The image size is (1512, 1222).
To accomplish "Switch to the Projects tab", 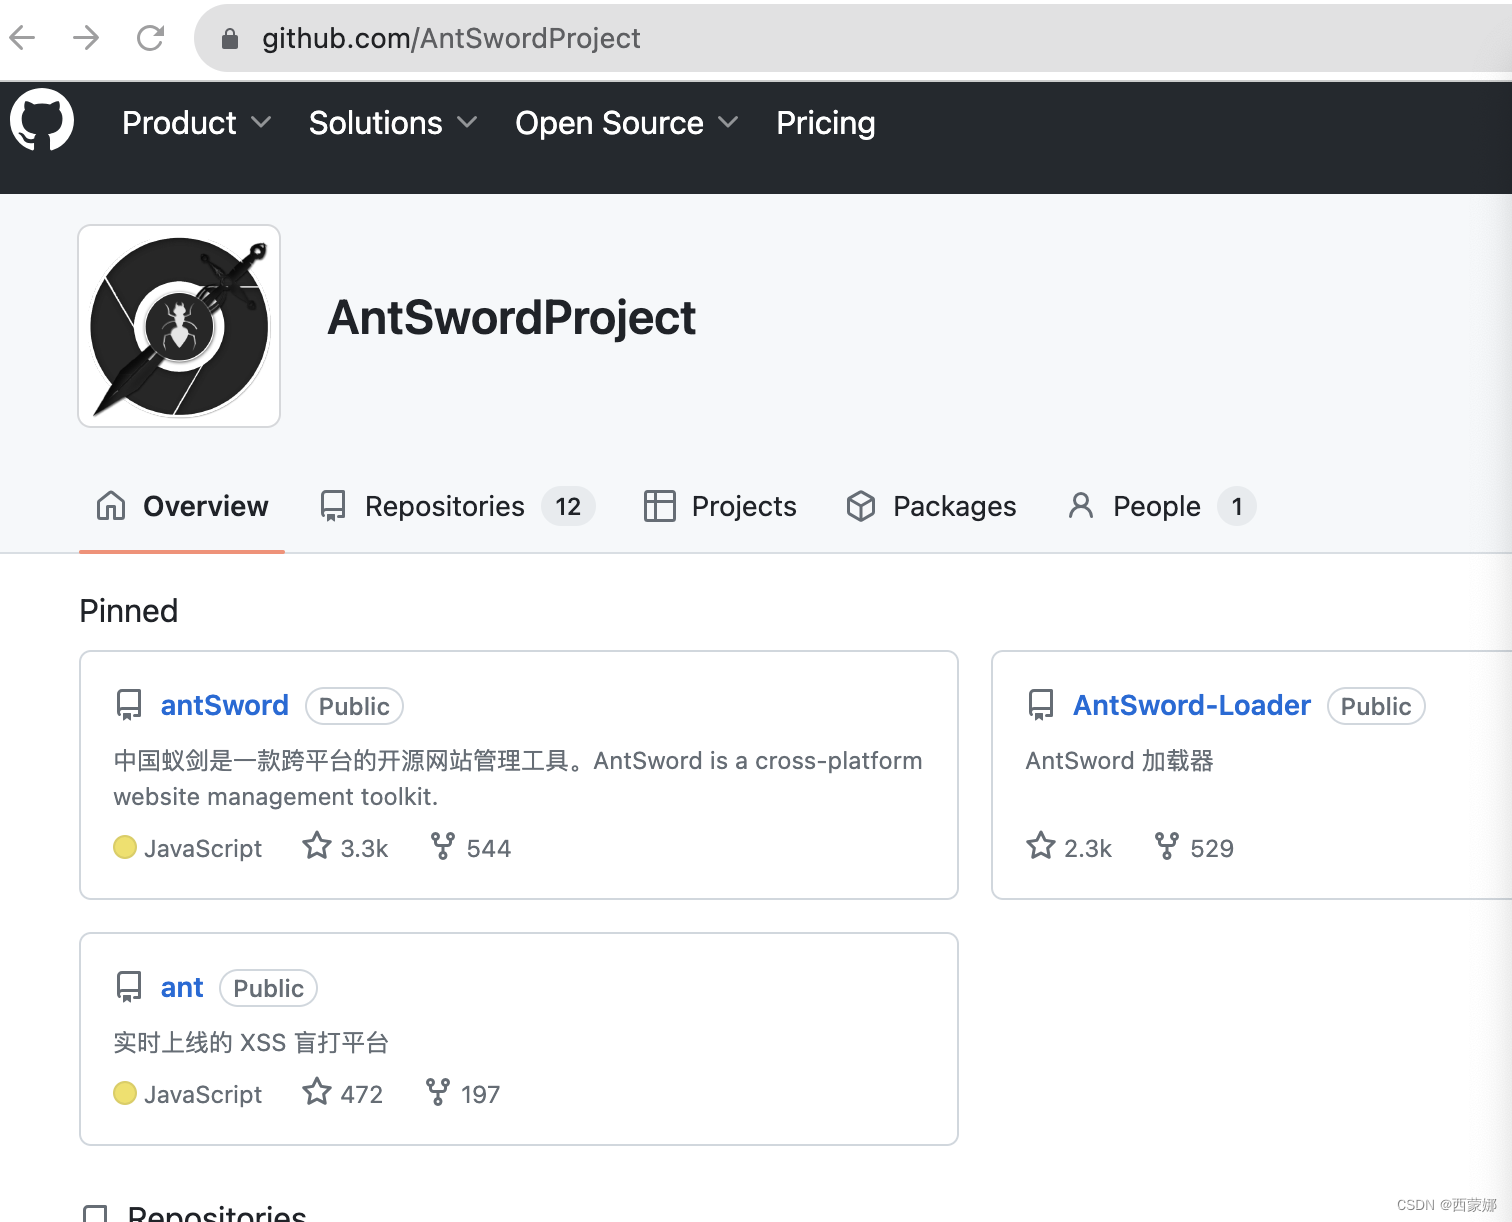I will pos(720,506).
